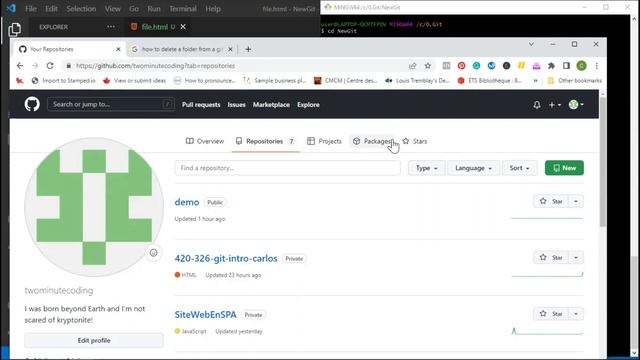Toggle Chrome side panel icon
The height and width of the screenshot is (360, 640).
tap(566, 66)
